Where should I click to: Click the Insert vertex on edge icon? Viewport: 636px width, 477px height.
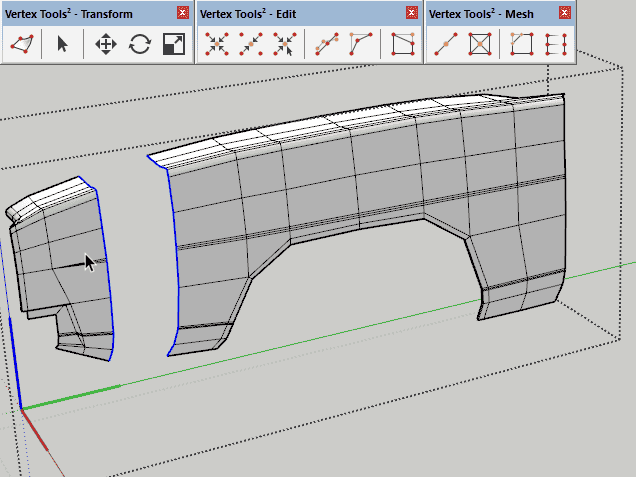tap(327, 44)
